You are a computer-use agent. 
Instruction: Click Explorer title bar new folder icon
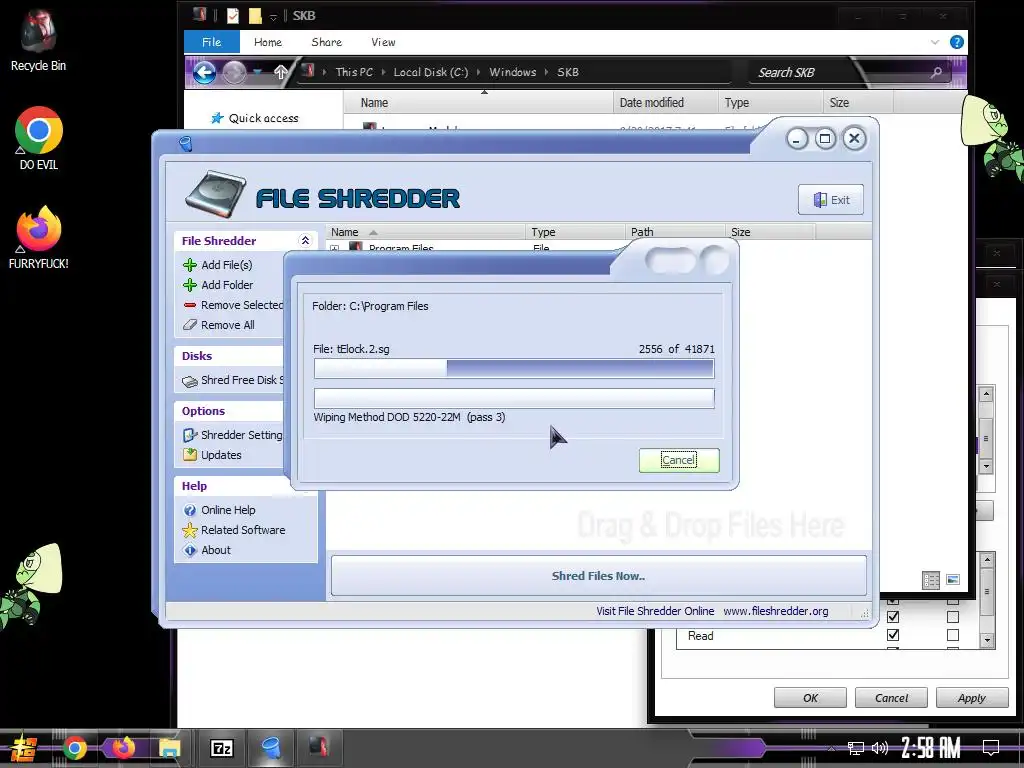255,16
